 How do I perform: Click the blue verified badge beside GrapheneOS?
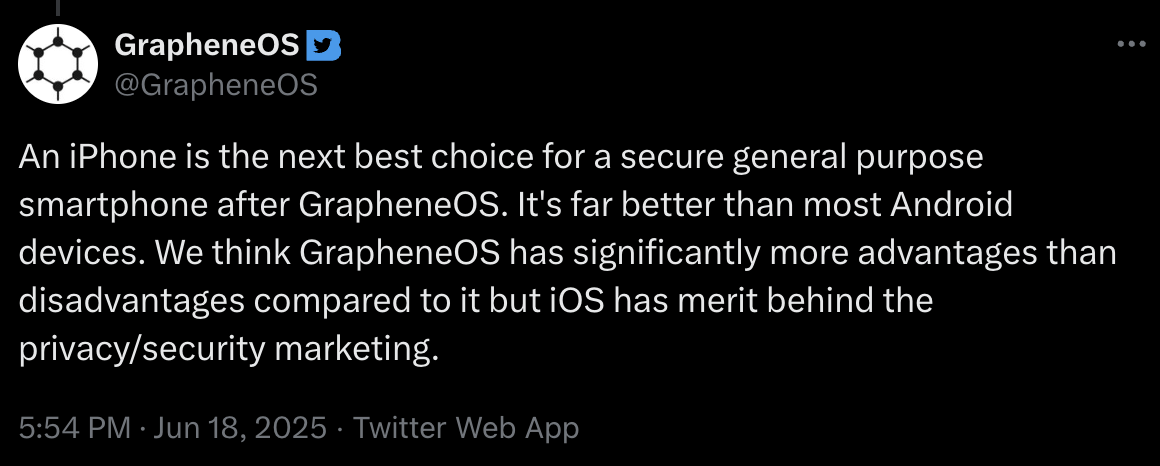pos(323,46)
